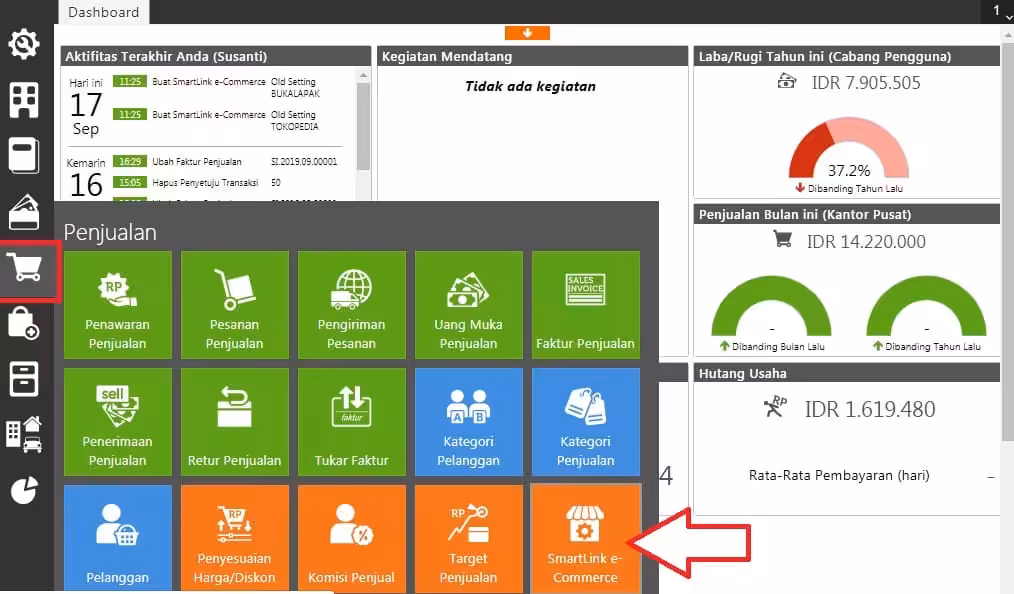Open Retur Penjualan tile
Viewport: 1014px width, 594px height.
235,421
